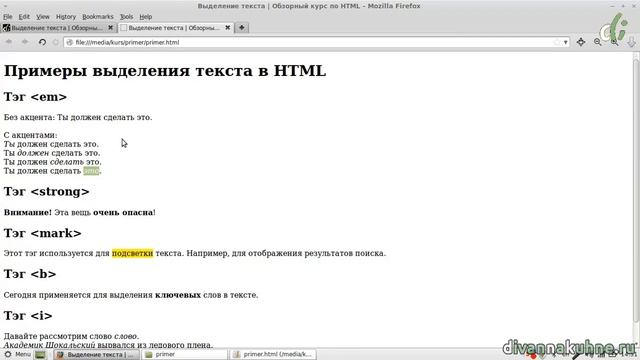Click the show desktop icon in taskbar

tap(40, 354)
